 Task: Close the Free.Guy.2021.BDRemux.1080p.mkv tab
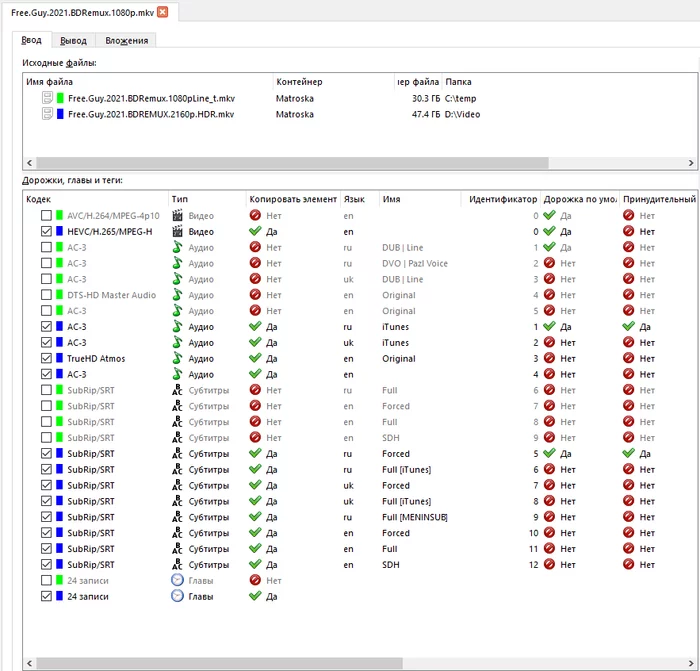pos(163,12)
